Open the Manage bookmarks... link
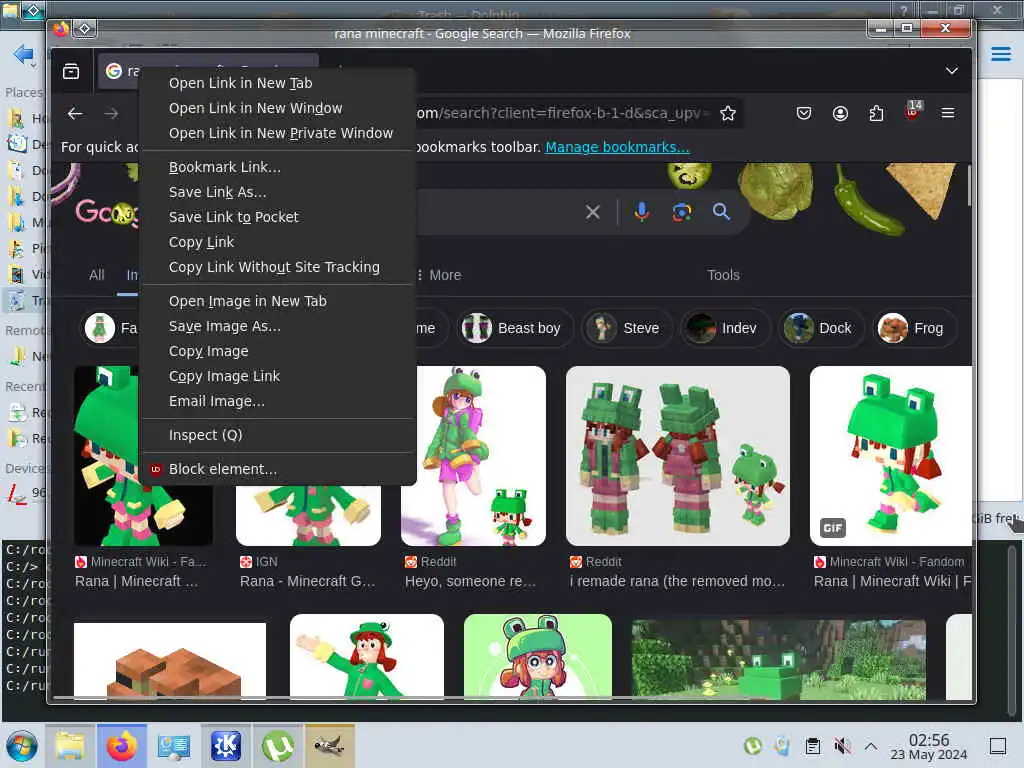The image size is (1024, 768). coord(617,147)
